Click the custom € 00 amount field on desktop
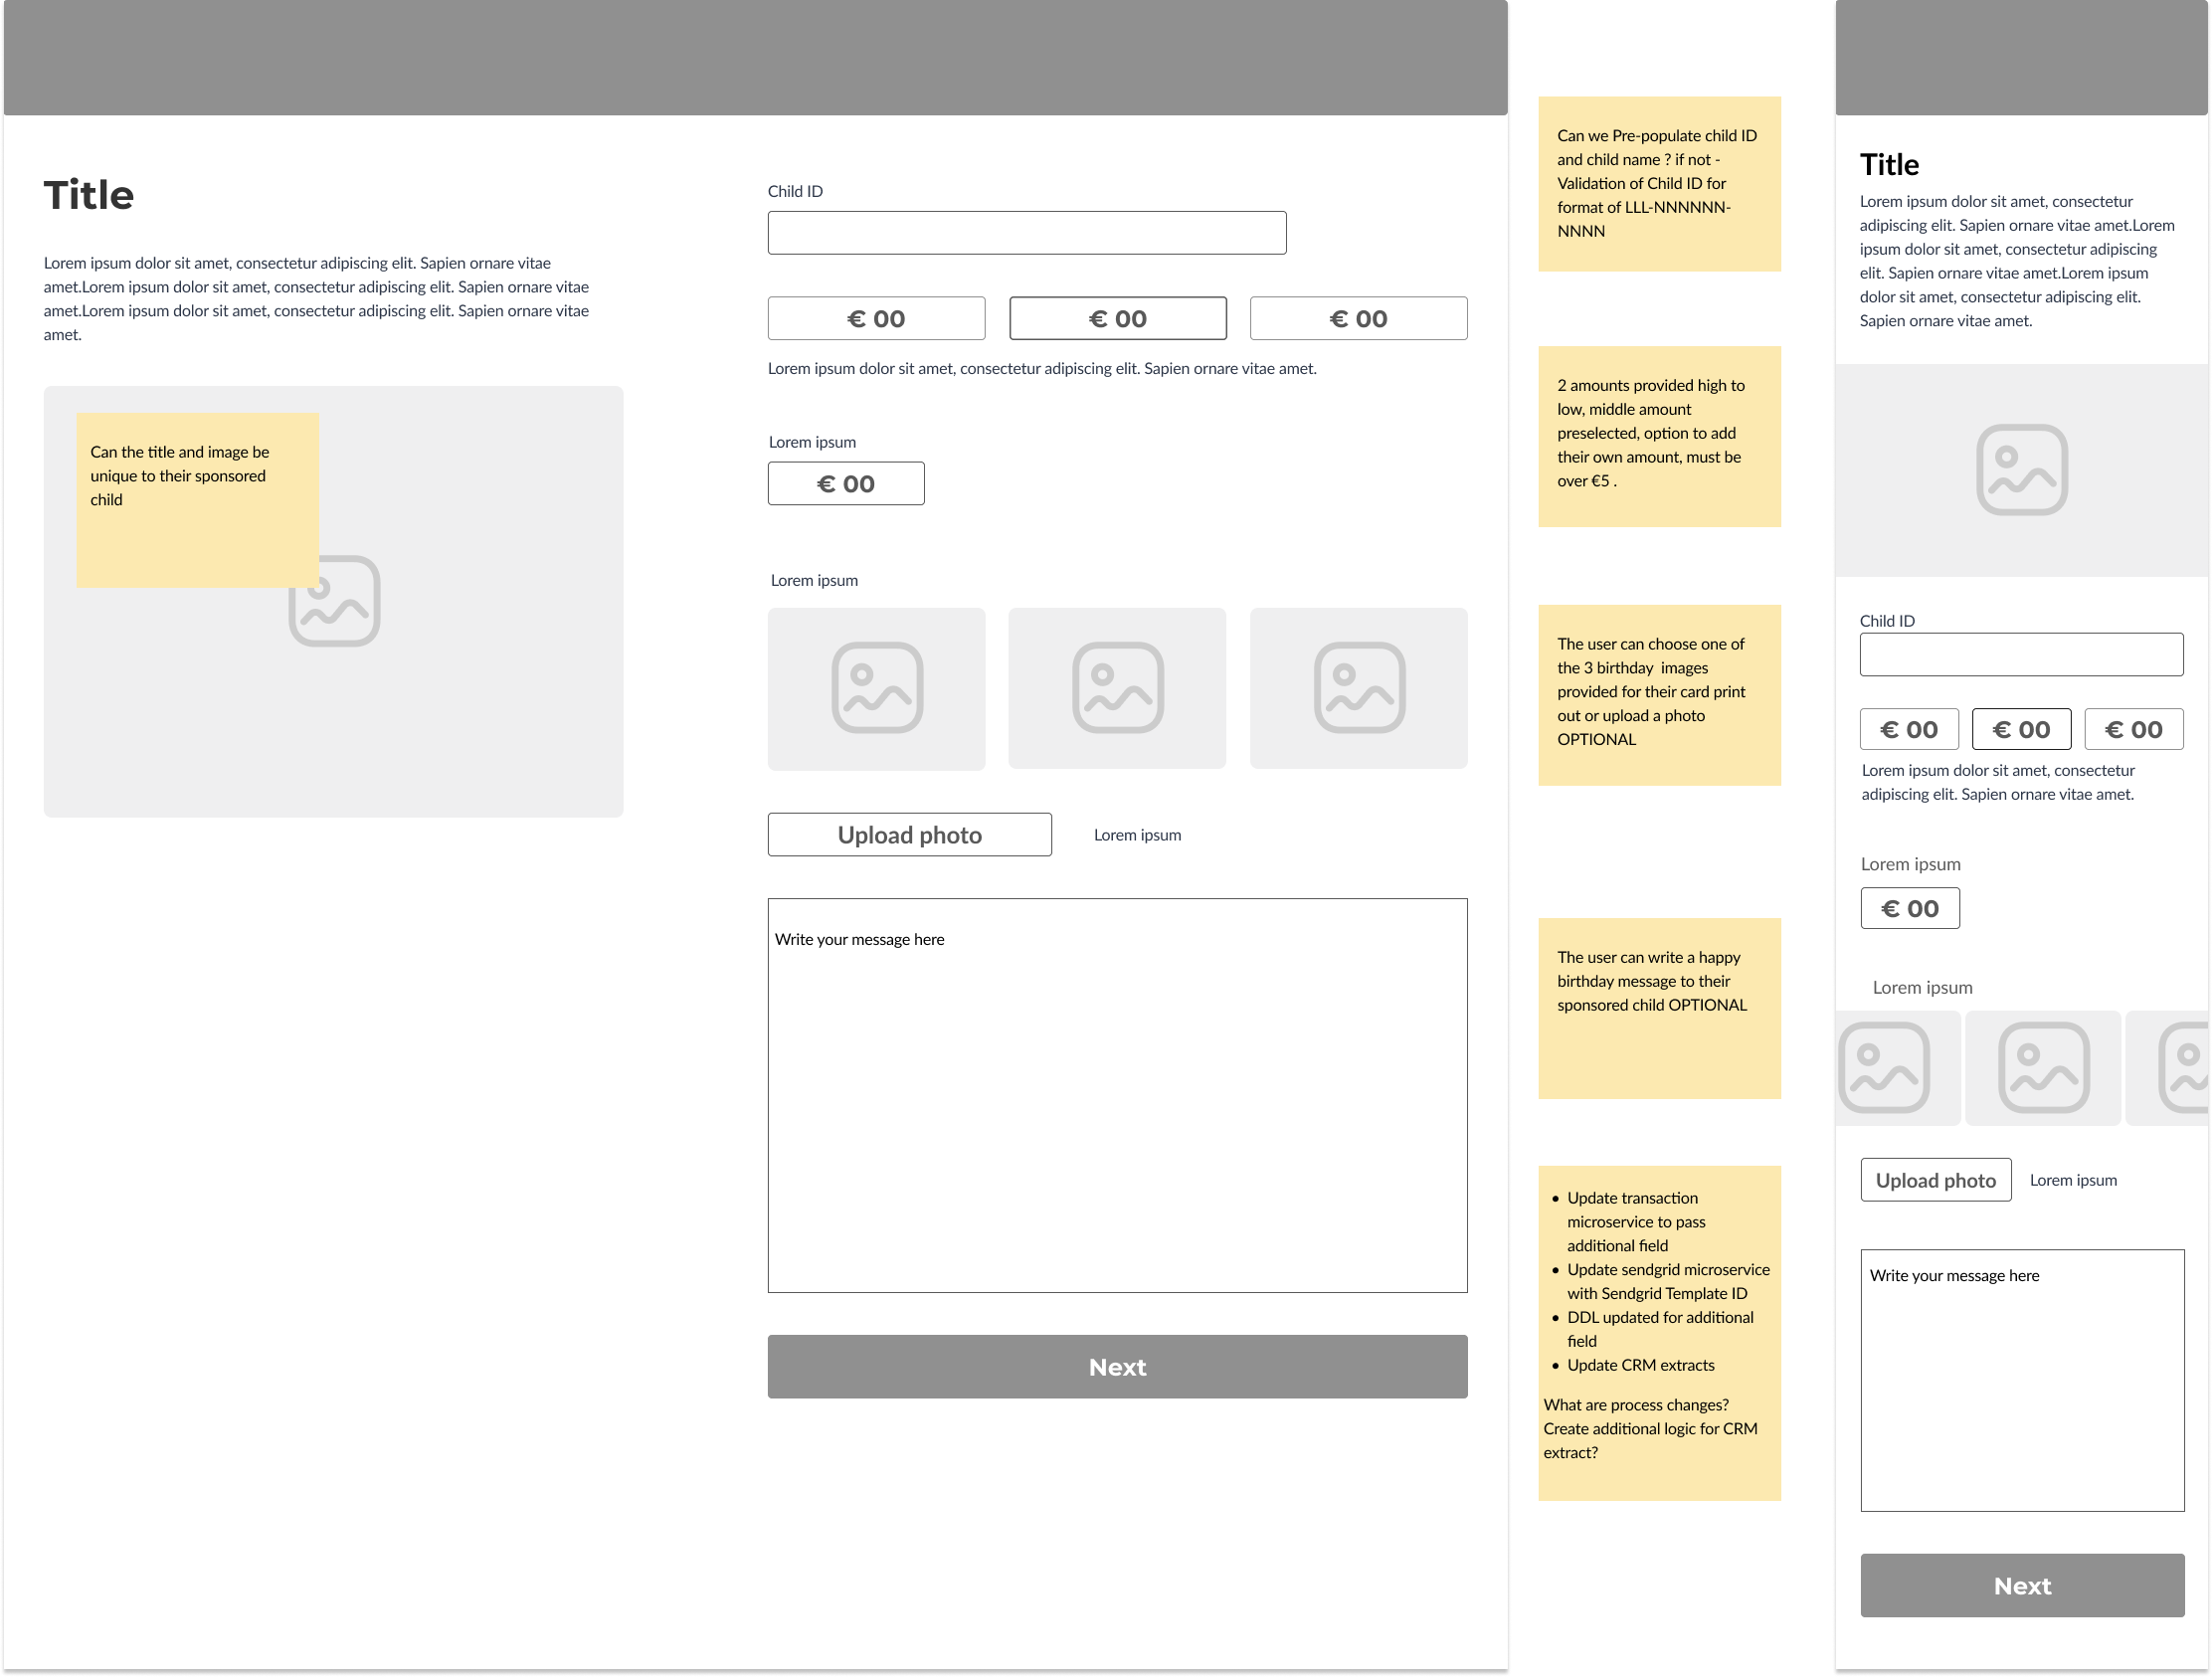 pyautogui.click(x=846, y=484)
